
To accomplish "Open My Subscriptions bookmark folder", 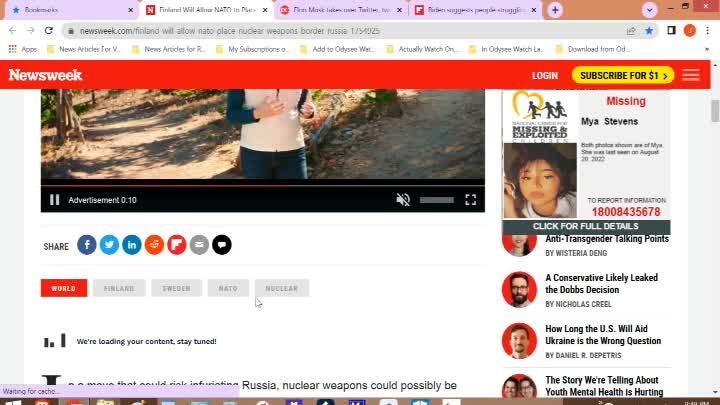I will pyautogui.click(x=253, y=49).
